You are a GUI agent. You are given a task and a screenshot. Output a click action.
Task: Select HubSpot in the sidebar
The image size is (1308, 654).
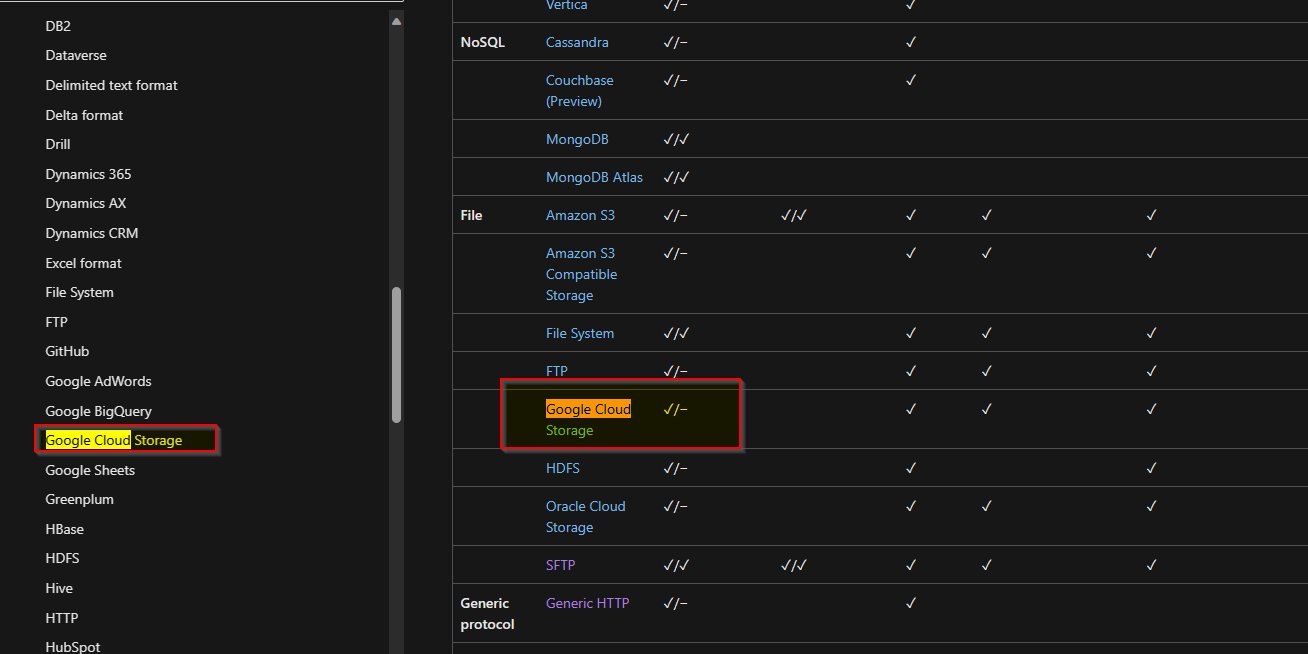pyautogui.click(x=73, y=646)
